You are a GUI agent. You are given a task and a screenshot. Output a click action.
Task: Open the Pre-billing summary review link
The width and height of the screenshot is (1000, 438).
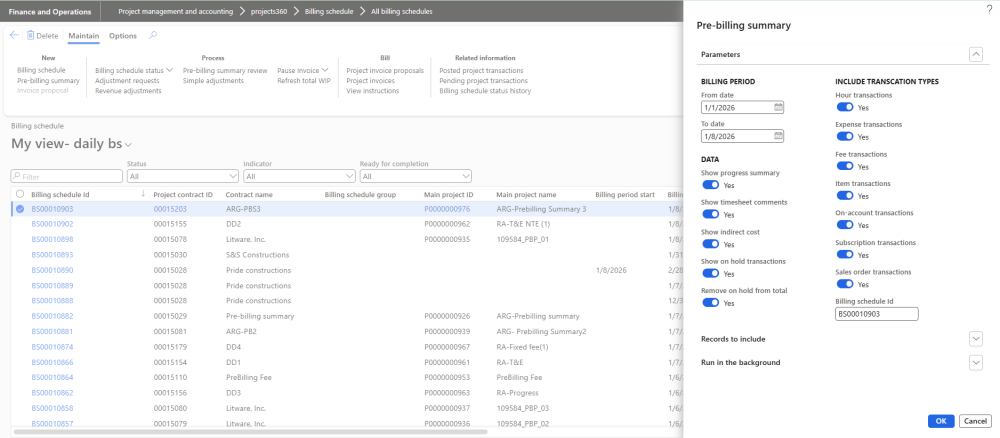(225, 71)
